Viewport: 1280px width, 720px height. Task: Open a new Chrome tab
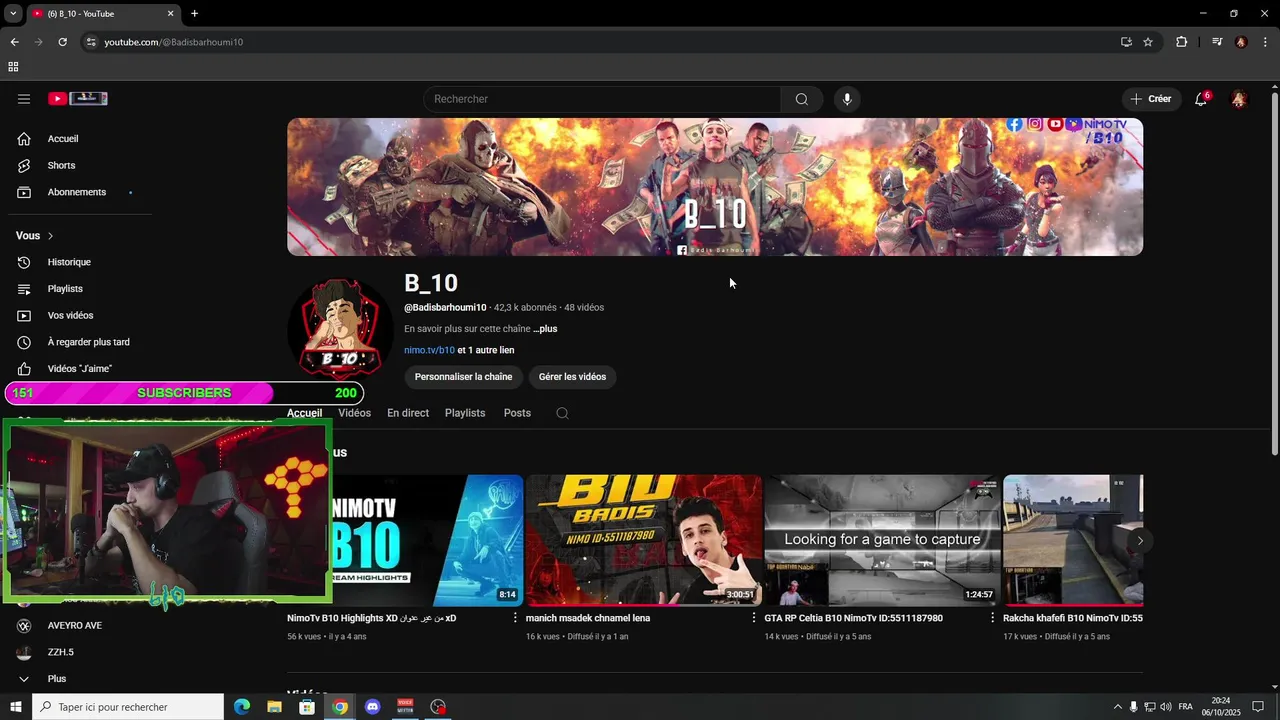(194, 14)
